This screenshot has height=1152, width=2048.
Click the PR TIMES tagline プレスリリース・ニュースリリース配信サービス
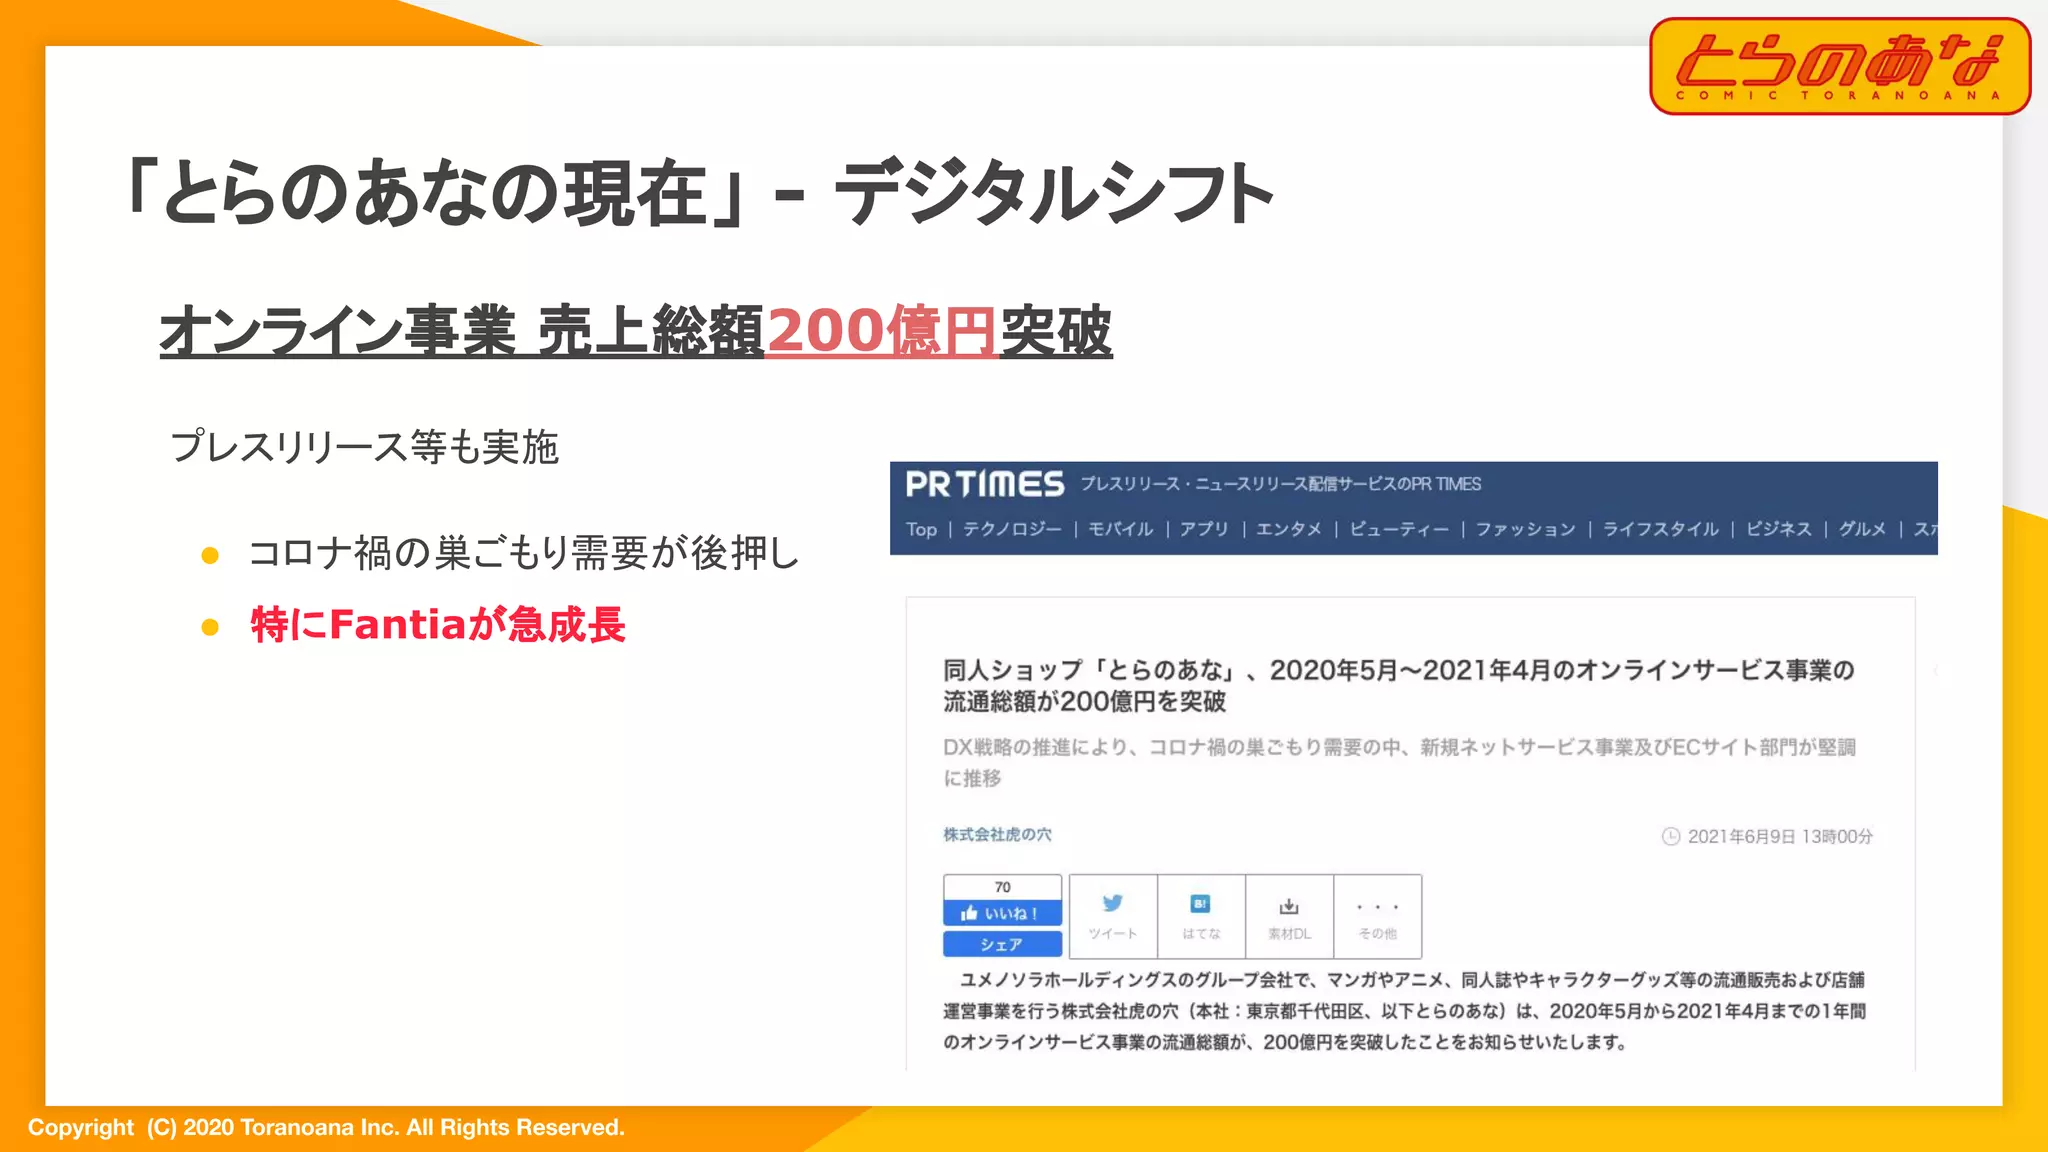point(1281,484)
